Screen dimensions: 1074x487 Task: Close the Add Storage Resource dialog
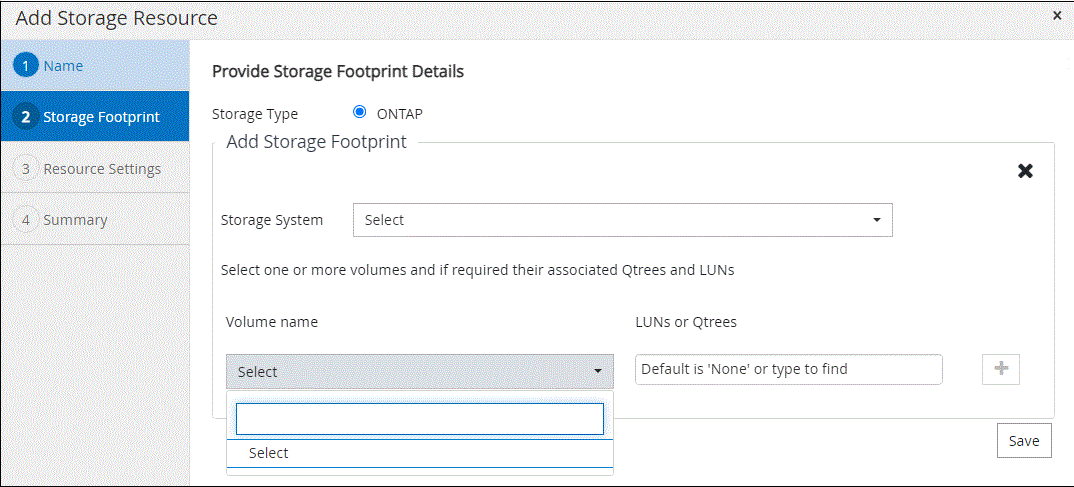(x=1057, y=16)
